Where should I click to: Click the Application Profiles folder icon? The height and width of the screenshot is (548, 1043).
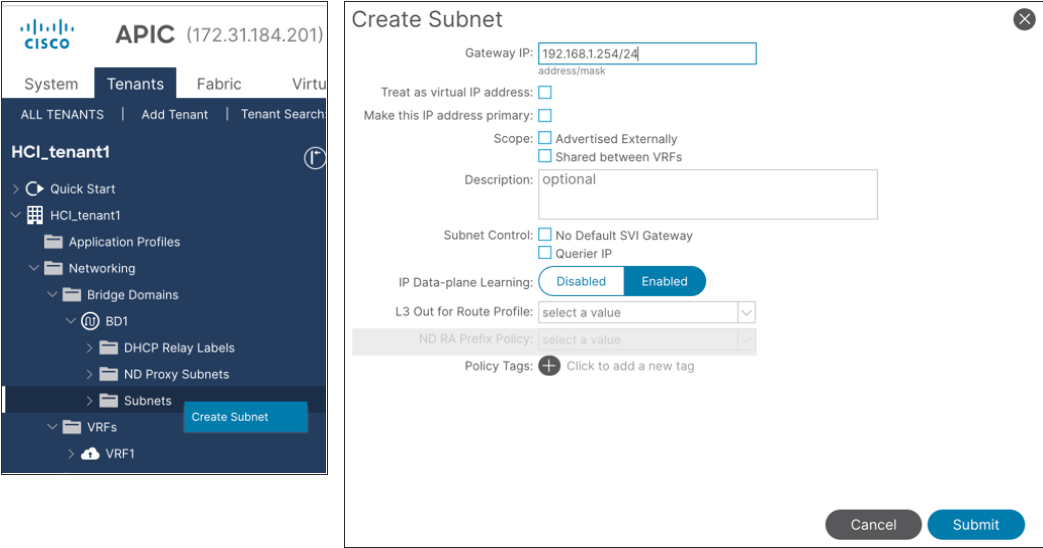tap(53, 241)
